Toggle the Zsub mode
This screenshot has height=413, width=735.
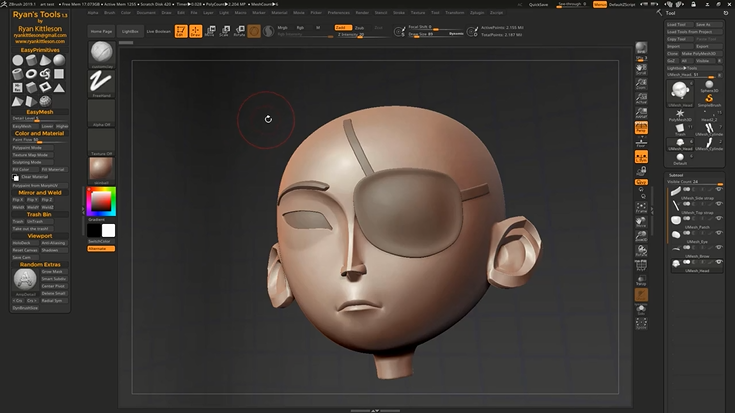tap(359, 28)
